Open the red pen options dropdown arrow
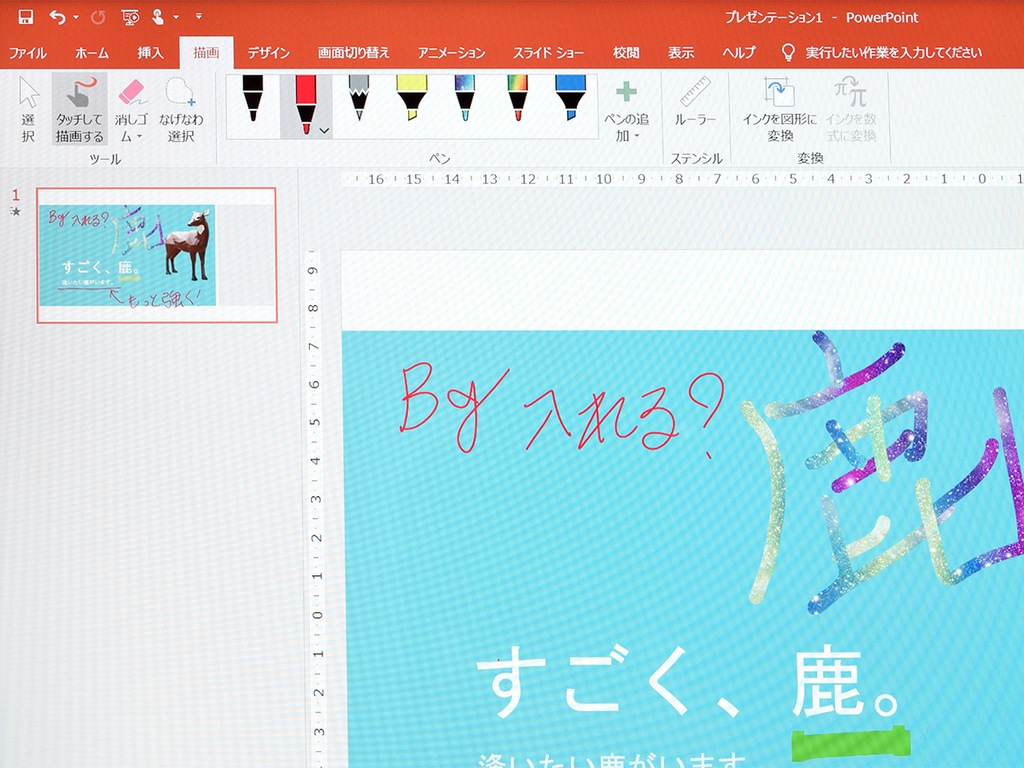 click(325, 131)
